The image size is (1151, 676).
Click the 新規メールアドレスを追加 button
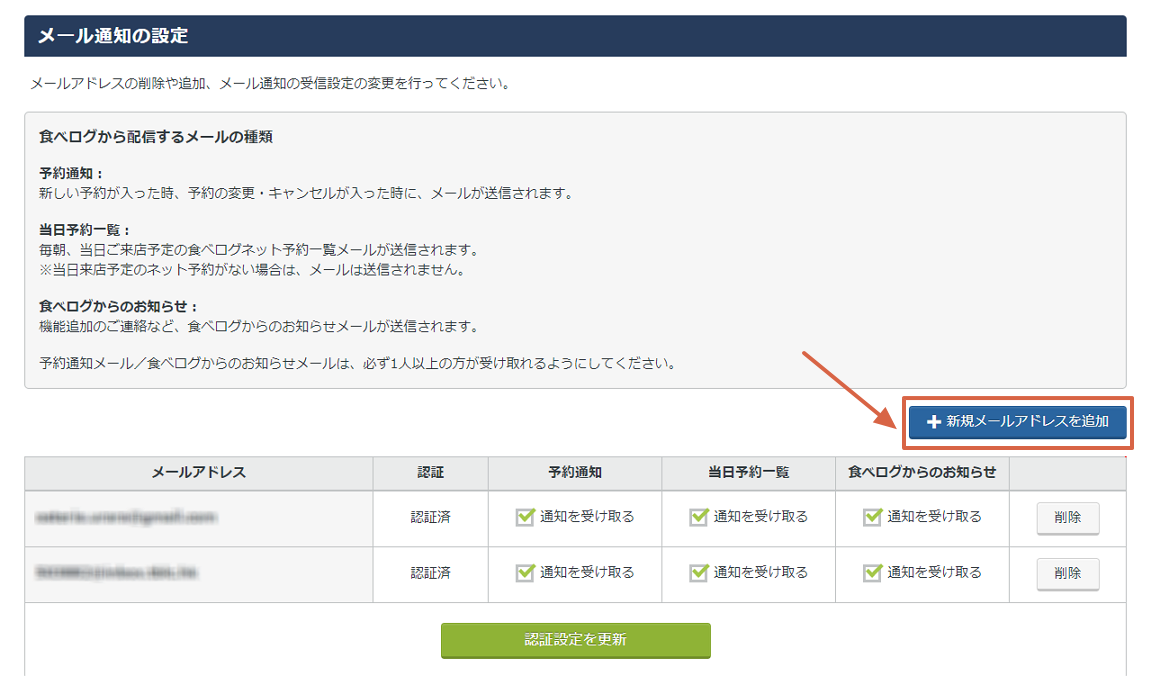coord(1018,422)
